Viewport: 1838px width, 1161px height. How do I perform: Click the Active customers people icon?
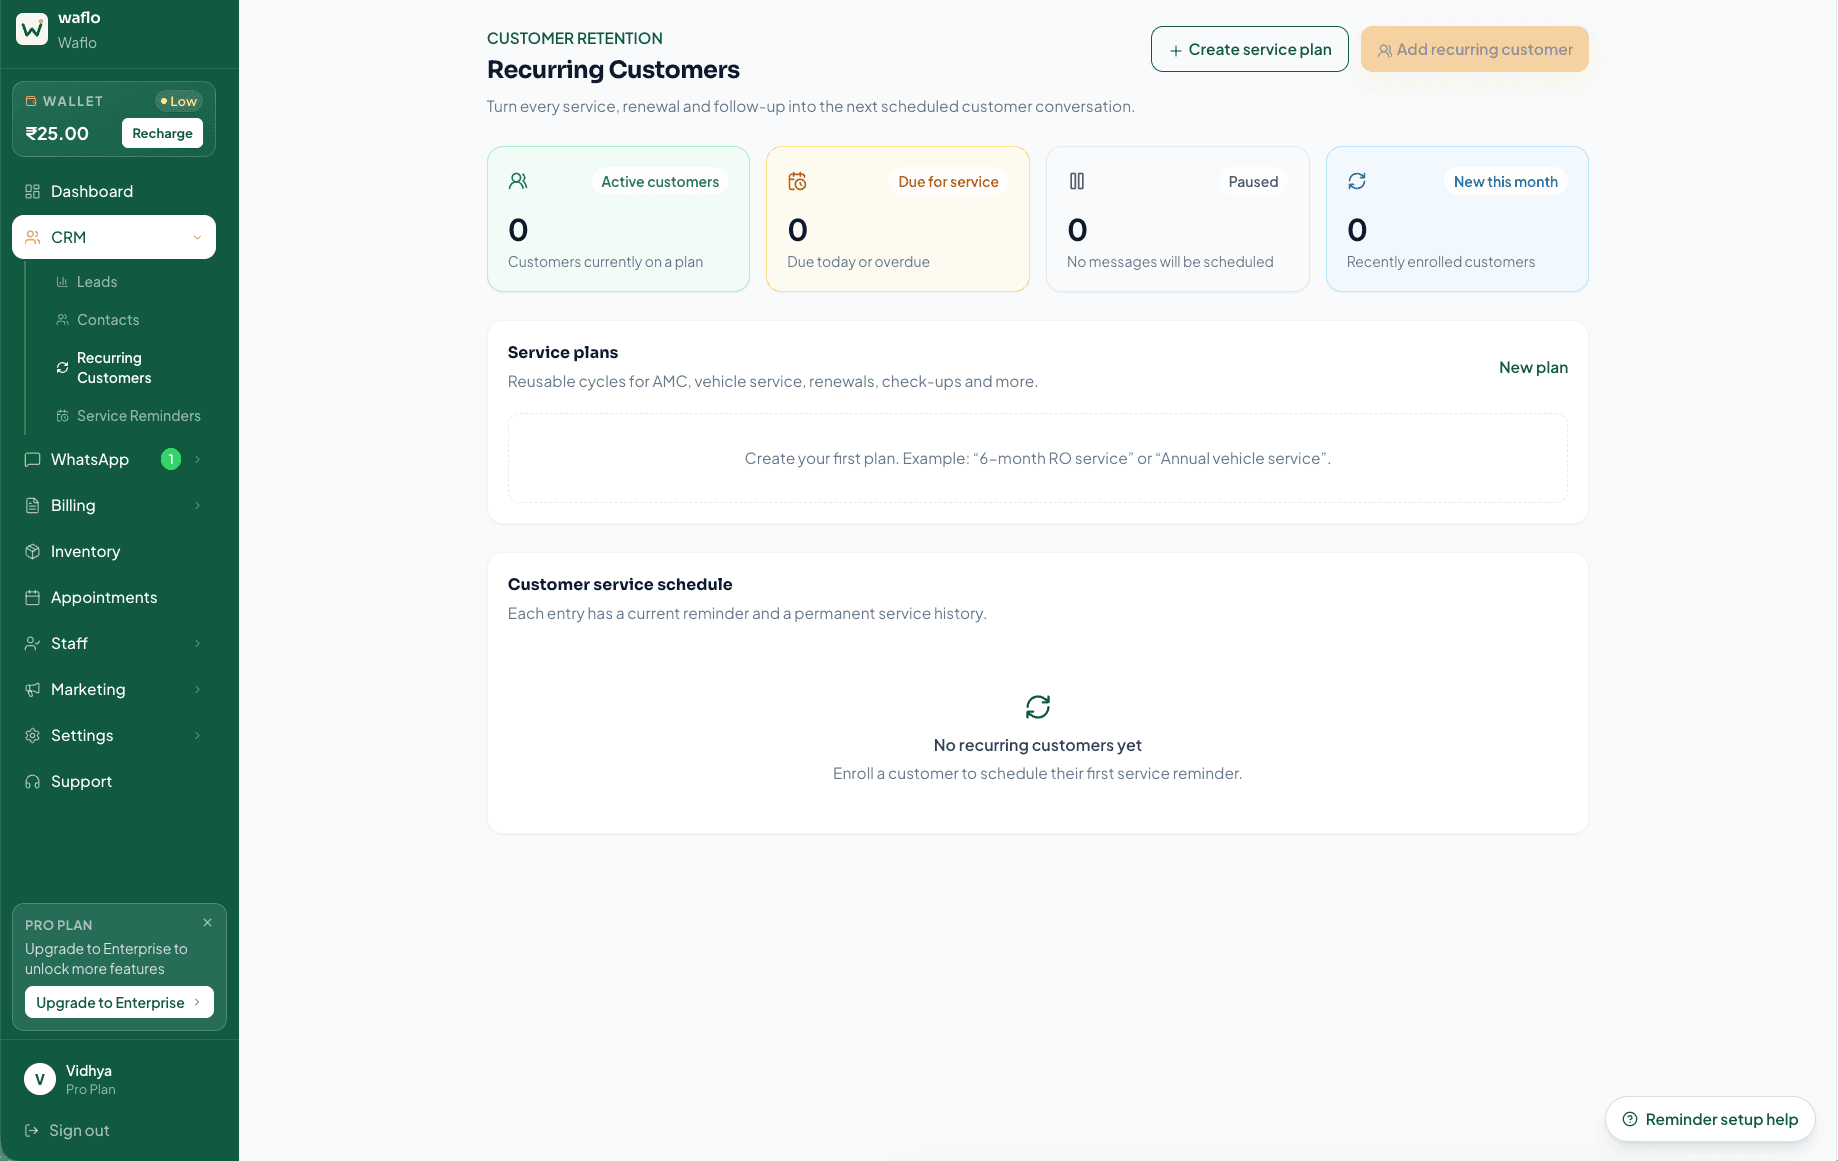pos(518,181)
